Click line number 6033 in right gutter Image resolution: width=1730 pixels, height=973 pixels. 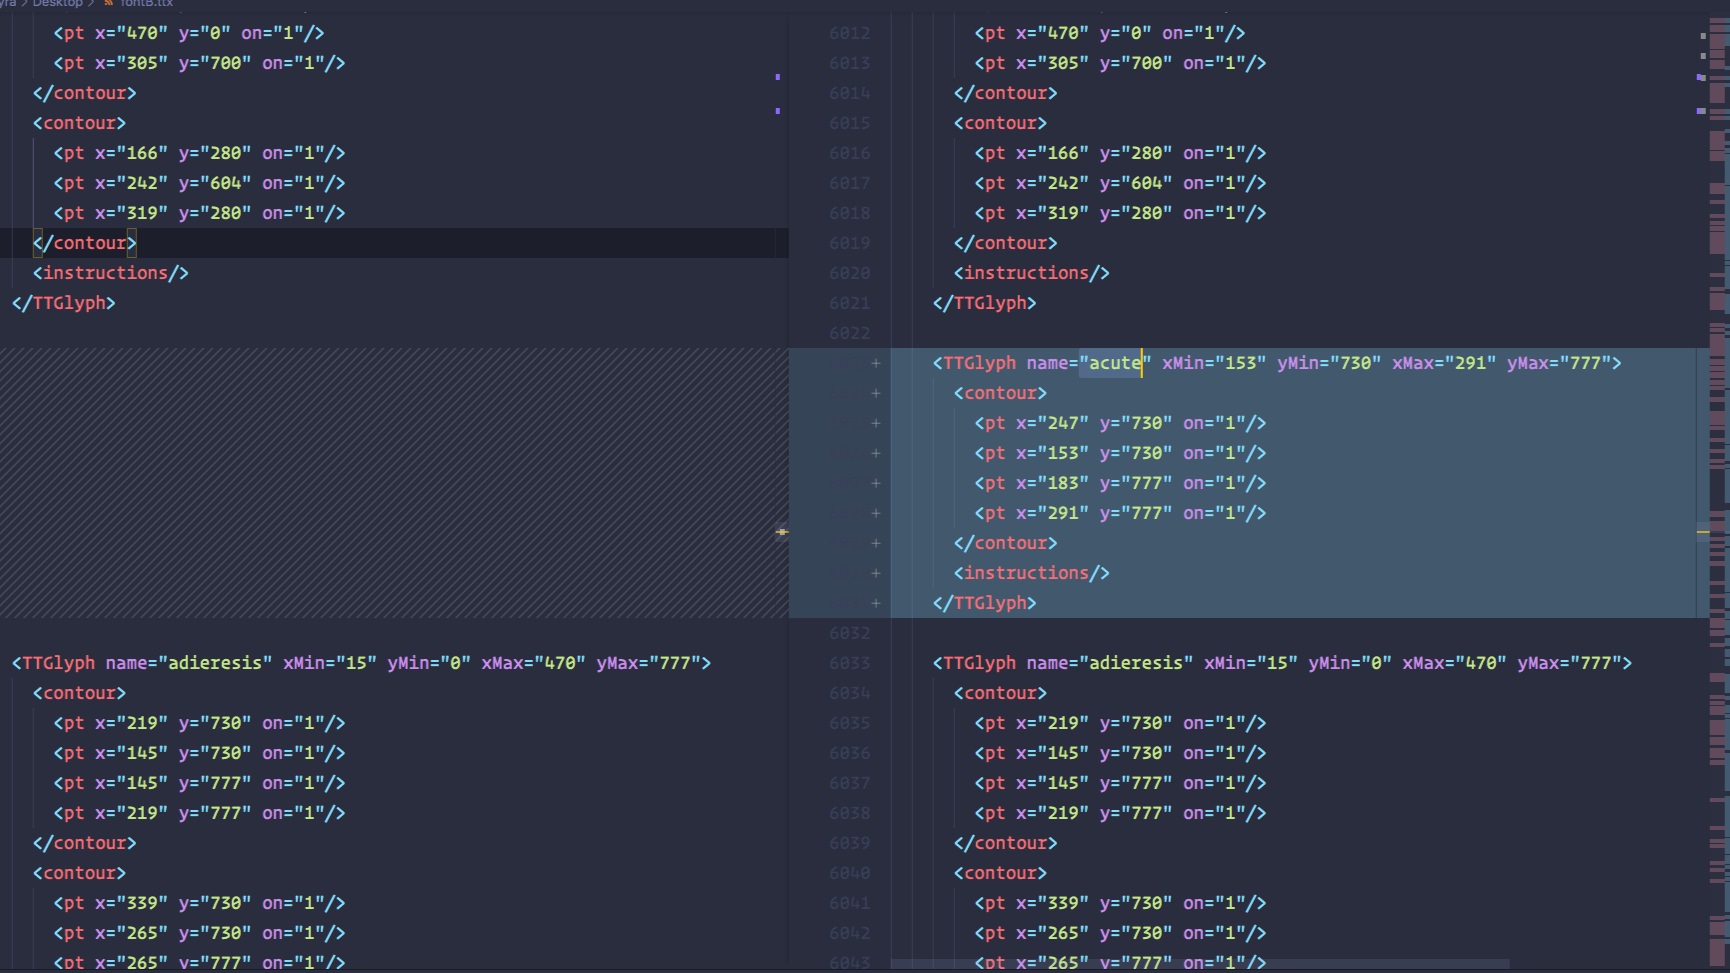[849, 663]
